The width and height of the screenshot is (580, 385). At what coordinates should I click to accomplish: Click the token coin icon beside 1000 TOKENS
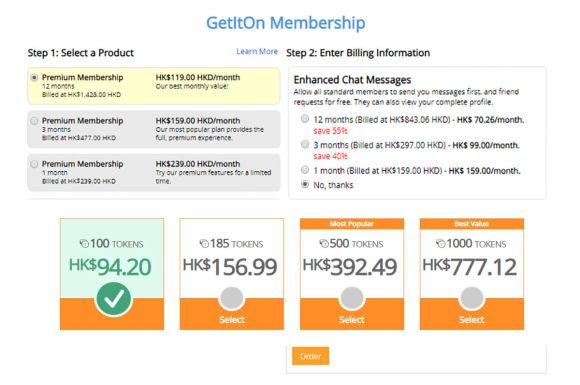tap(441, 243)
